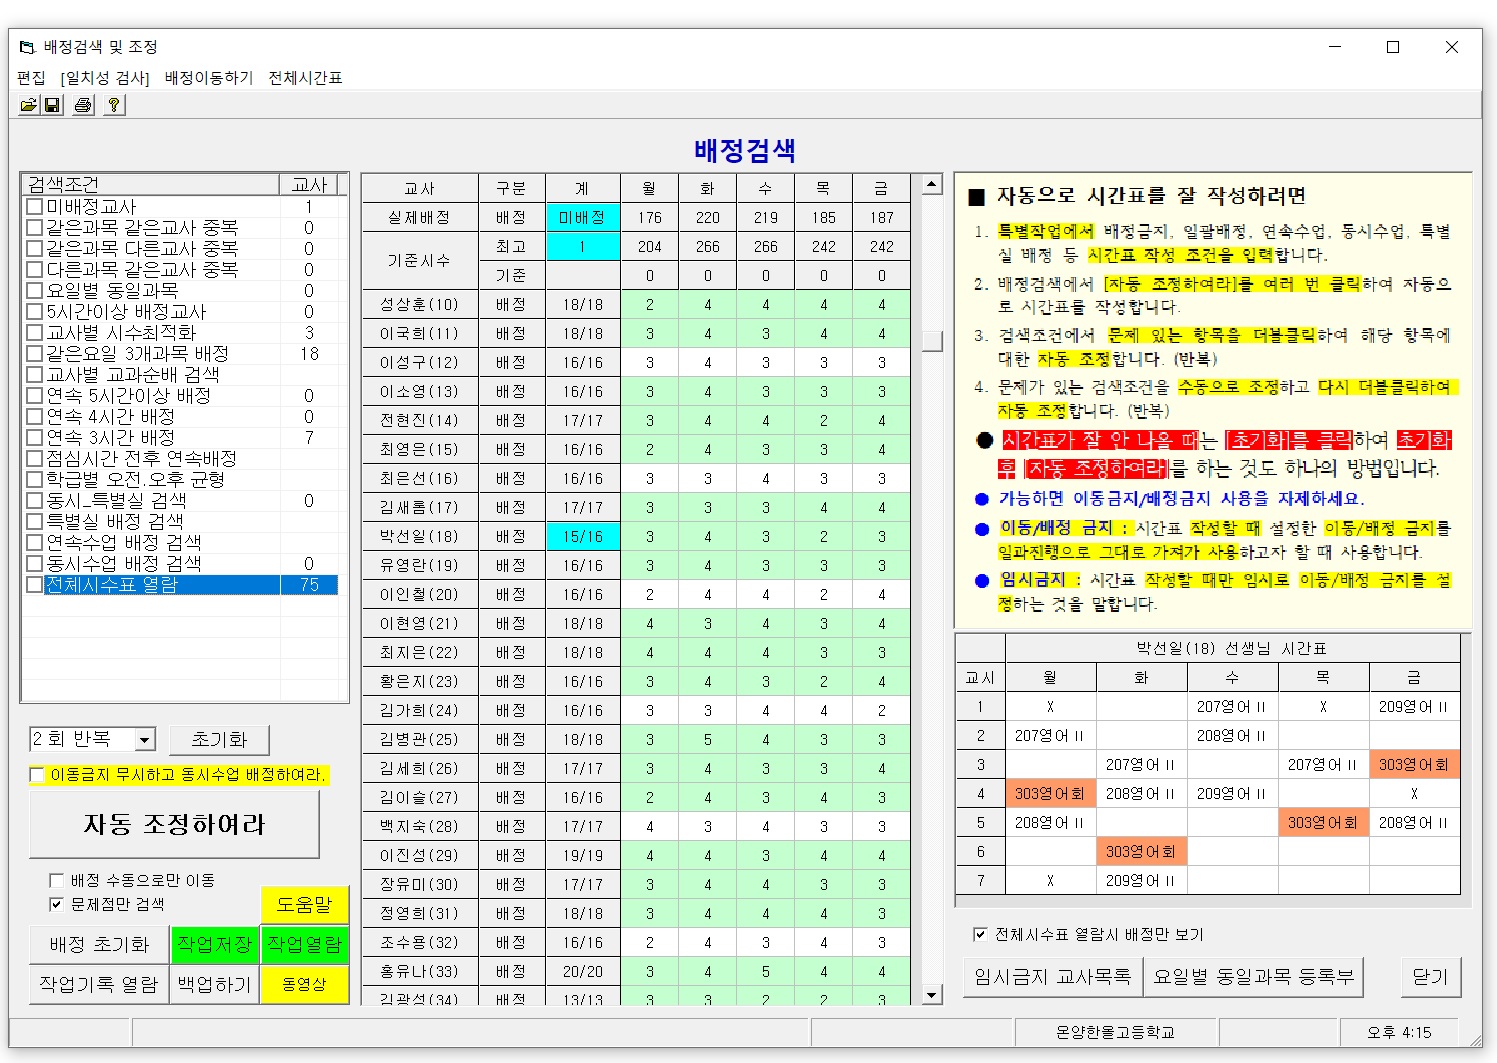Screen dimensions: 1497x1063
Task: Click the 교사 header in condition list
Action: coord(309,184)
